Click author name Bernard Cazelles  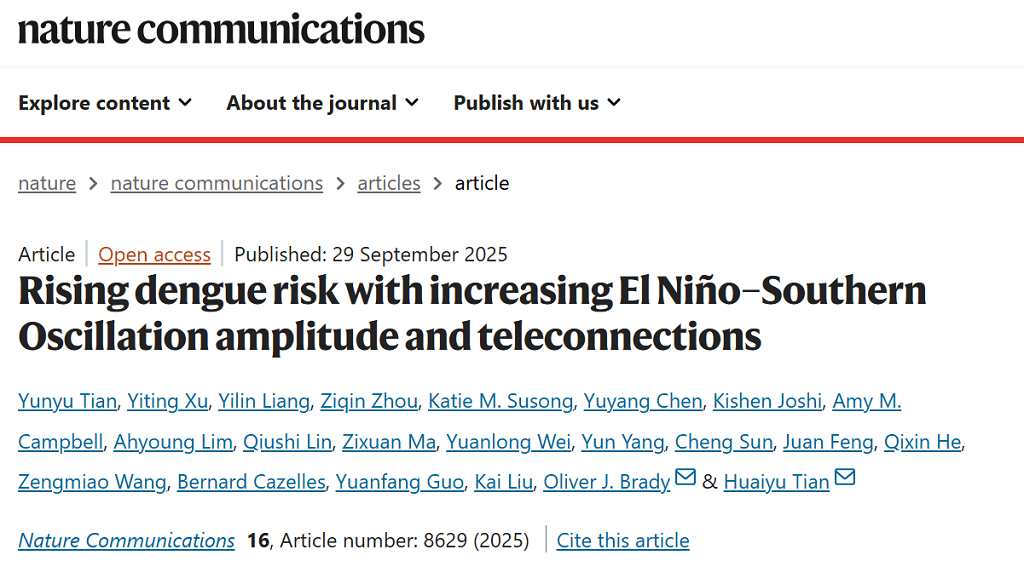point(252,482)
